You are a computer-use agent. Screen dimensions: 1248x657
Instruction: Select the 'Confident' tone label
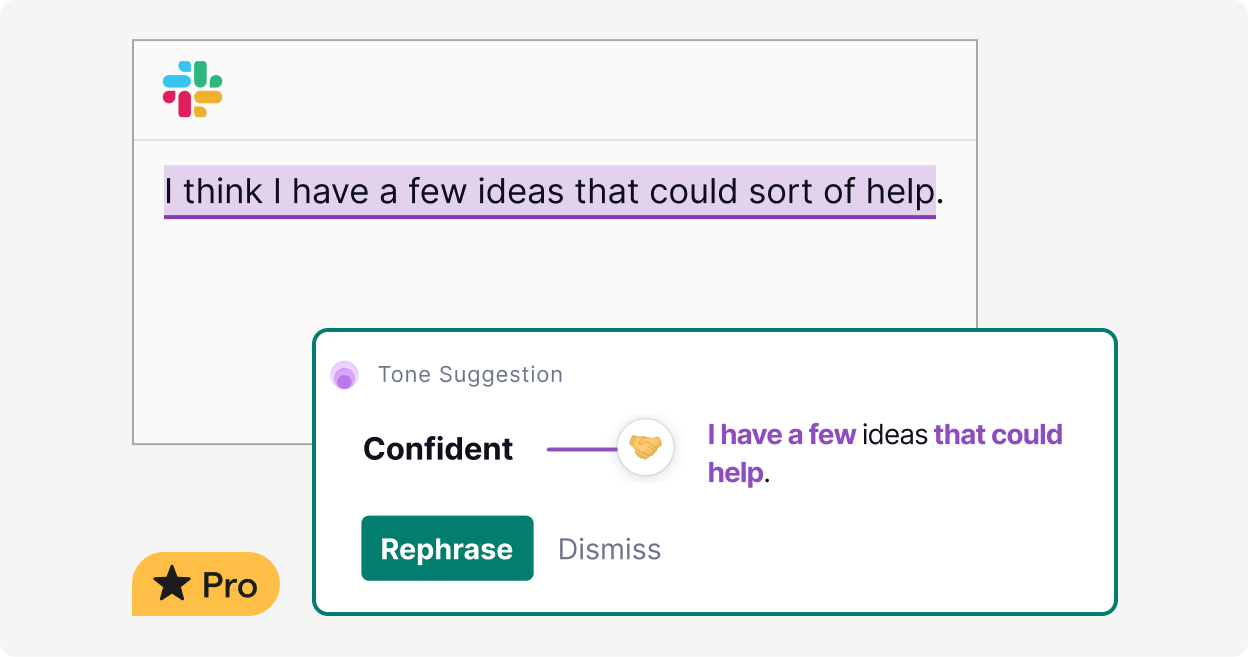coord(438,449)
